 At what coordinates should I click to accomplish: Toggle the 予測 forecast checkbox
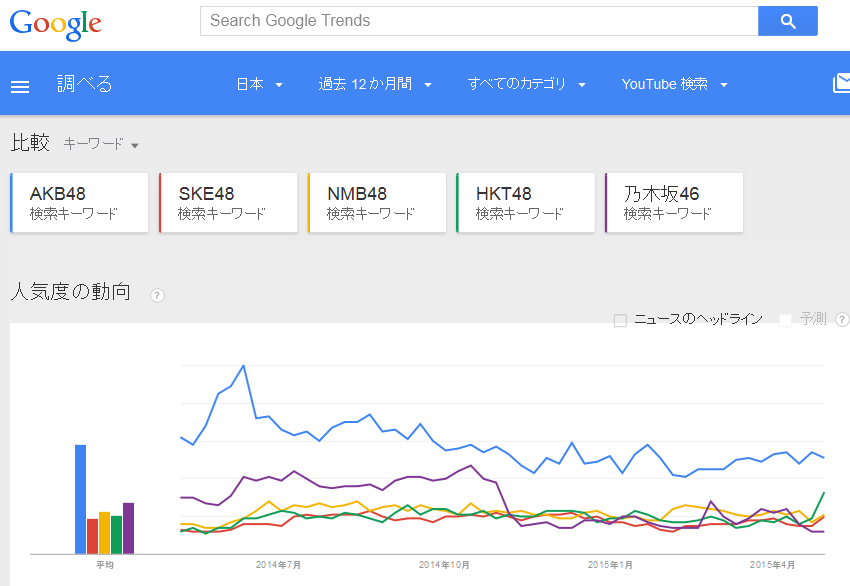tap(786, 320)
